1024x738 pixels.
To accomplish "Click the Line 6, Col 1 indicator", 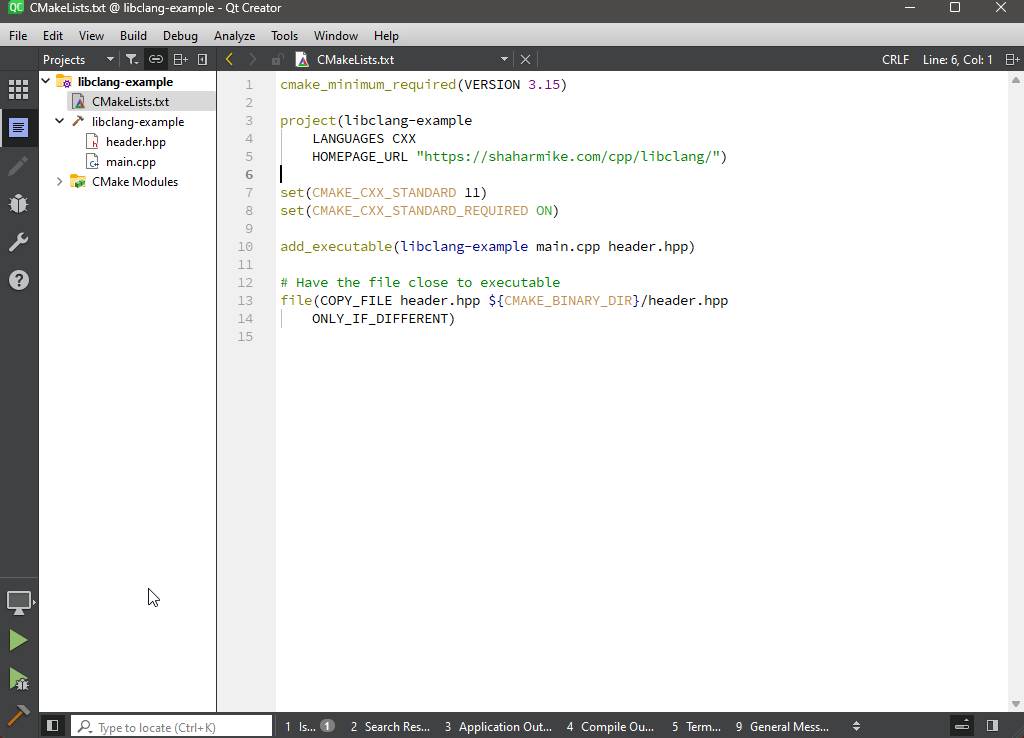I will (957, 60).
